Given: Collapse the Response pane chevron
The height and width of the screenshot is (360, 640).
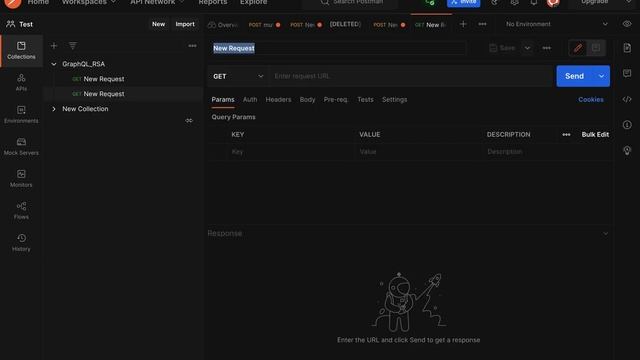Looking at the screenshot, I should pos(605,233).
